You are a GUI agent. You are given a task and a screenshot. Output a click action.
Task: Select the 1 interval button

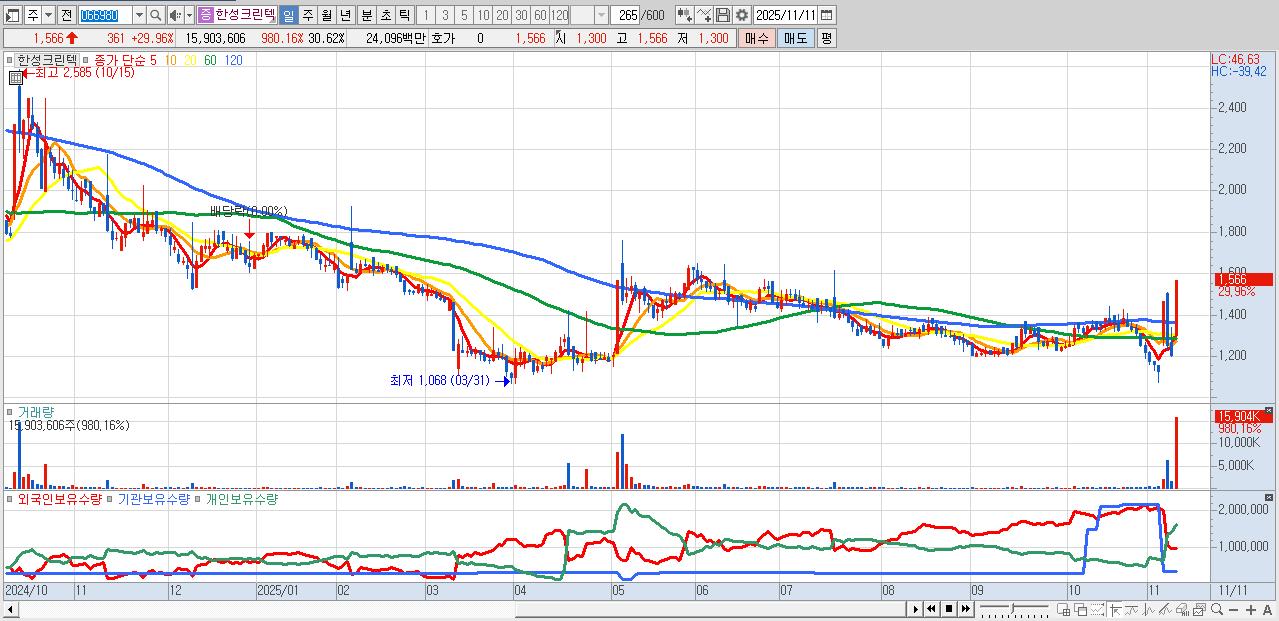[x=425, y=15]
